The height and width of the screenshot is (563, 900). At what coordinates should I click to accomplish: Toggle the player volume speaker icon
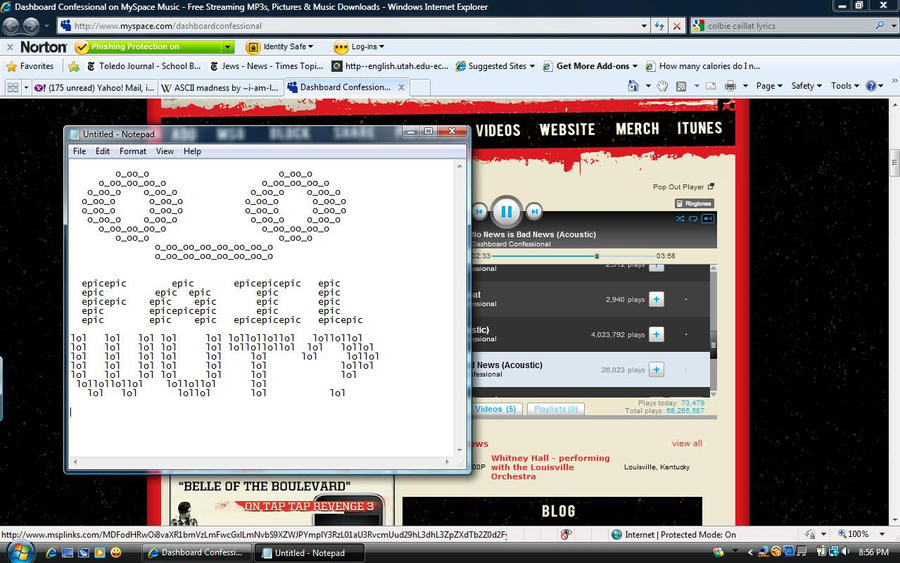(x=708, y=219)
